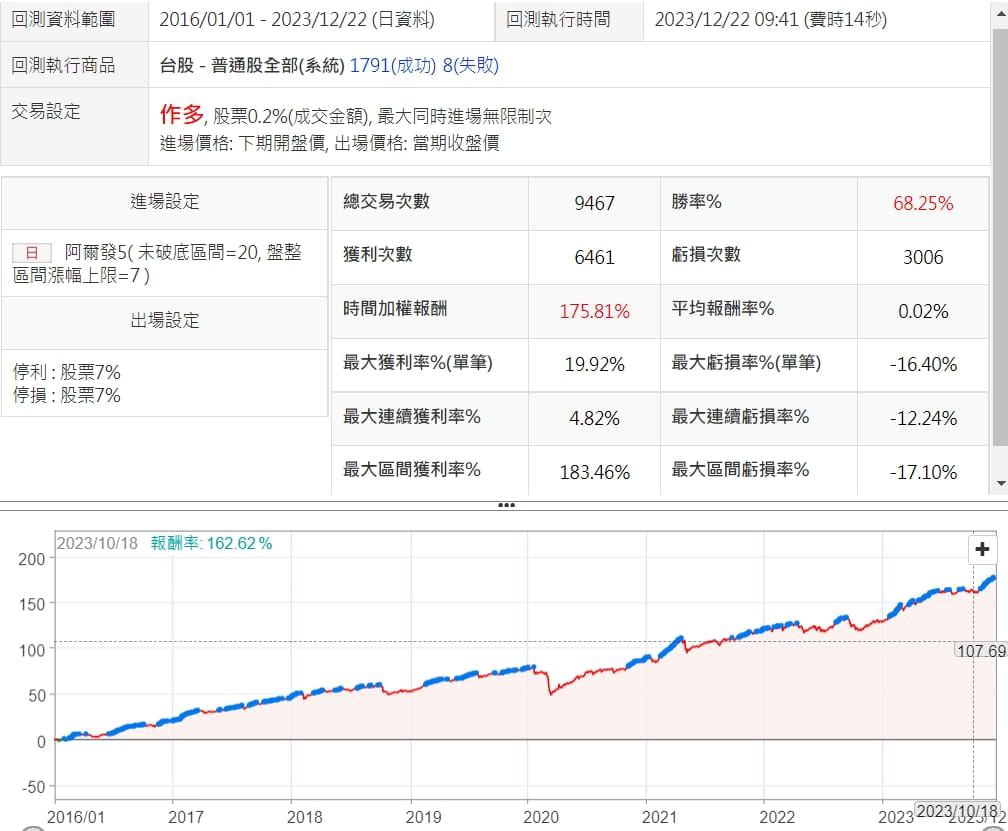Click the 最大區間獲利率% value 183.46%

click(x=594, y=472)
